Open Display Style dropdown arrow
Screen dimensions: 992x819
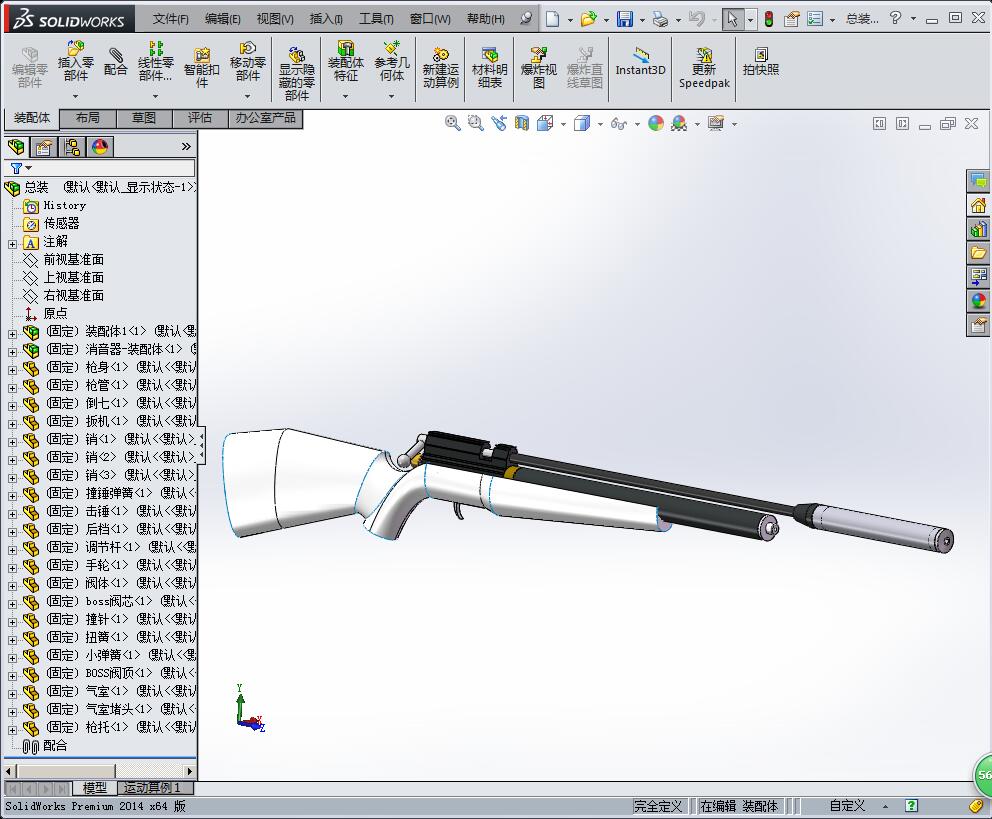(x=600, y=124)
